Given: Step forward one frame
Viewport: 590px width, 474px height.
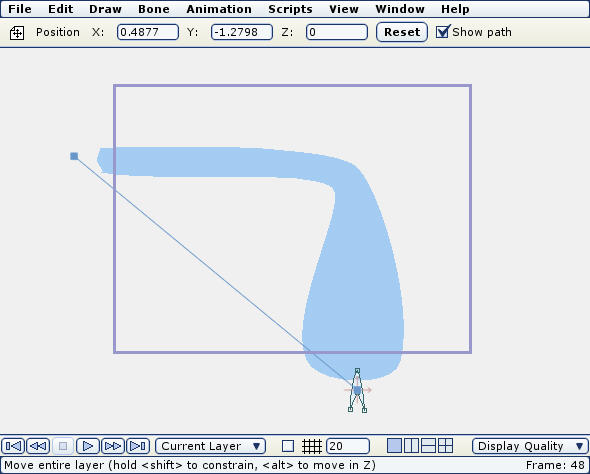Looking at the screenshot, I should 113,446.
